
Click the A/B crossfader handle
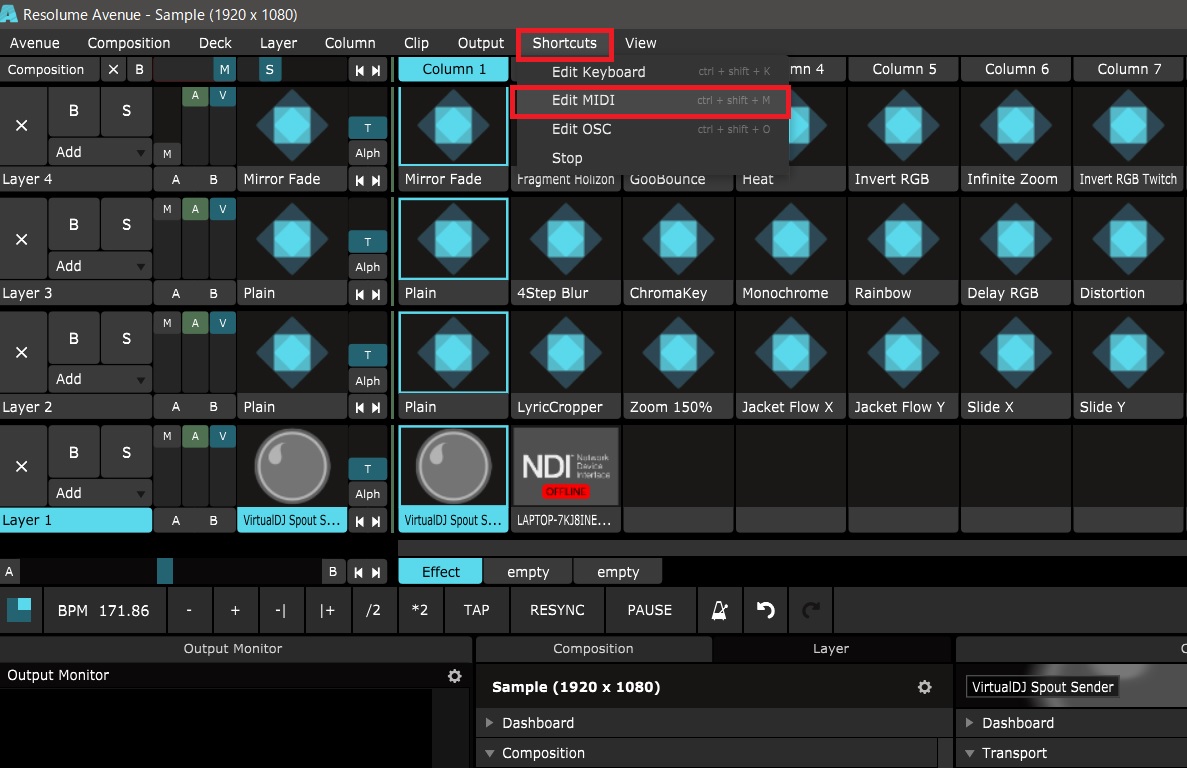[x=165, y=571]
